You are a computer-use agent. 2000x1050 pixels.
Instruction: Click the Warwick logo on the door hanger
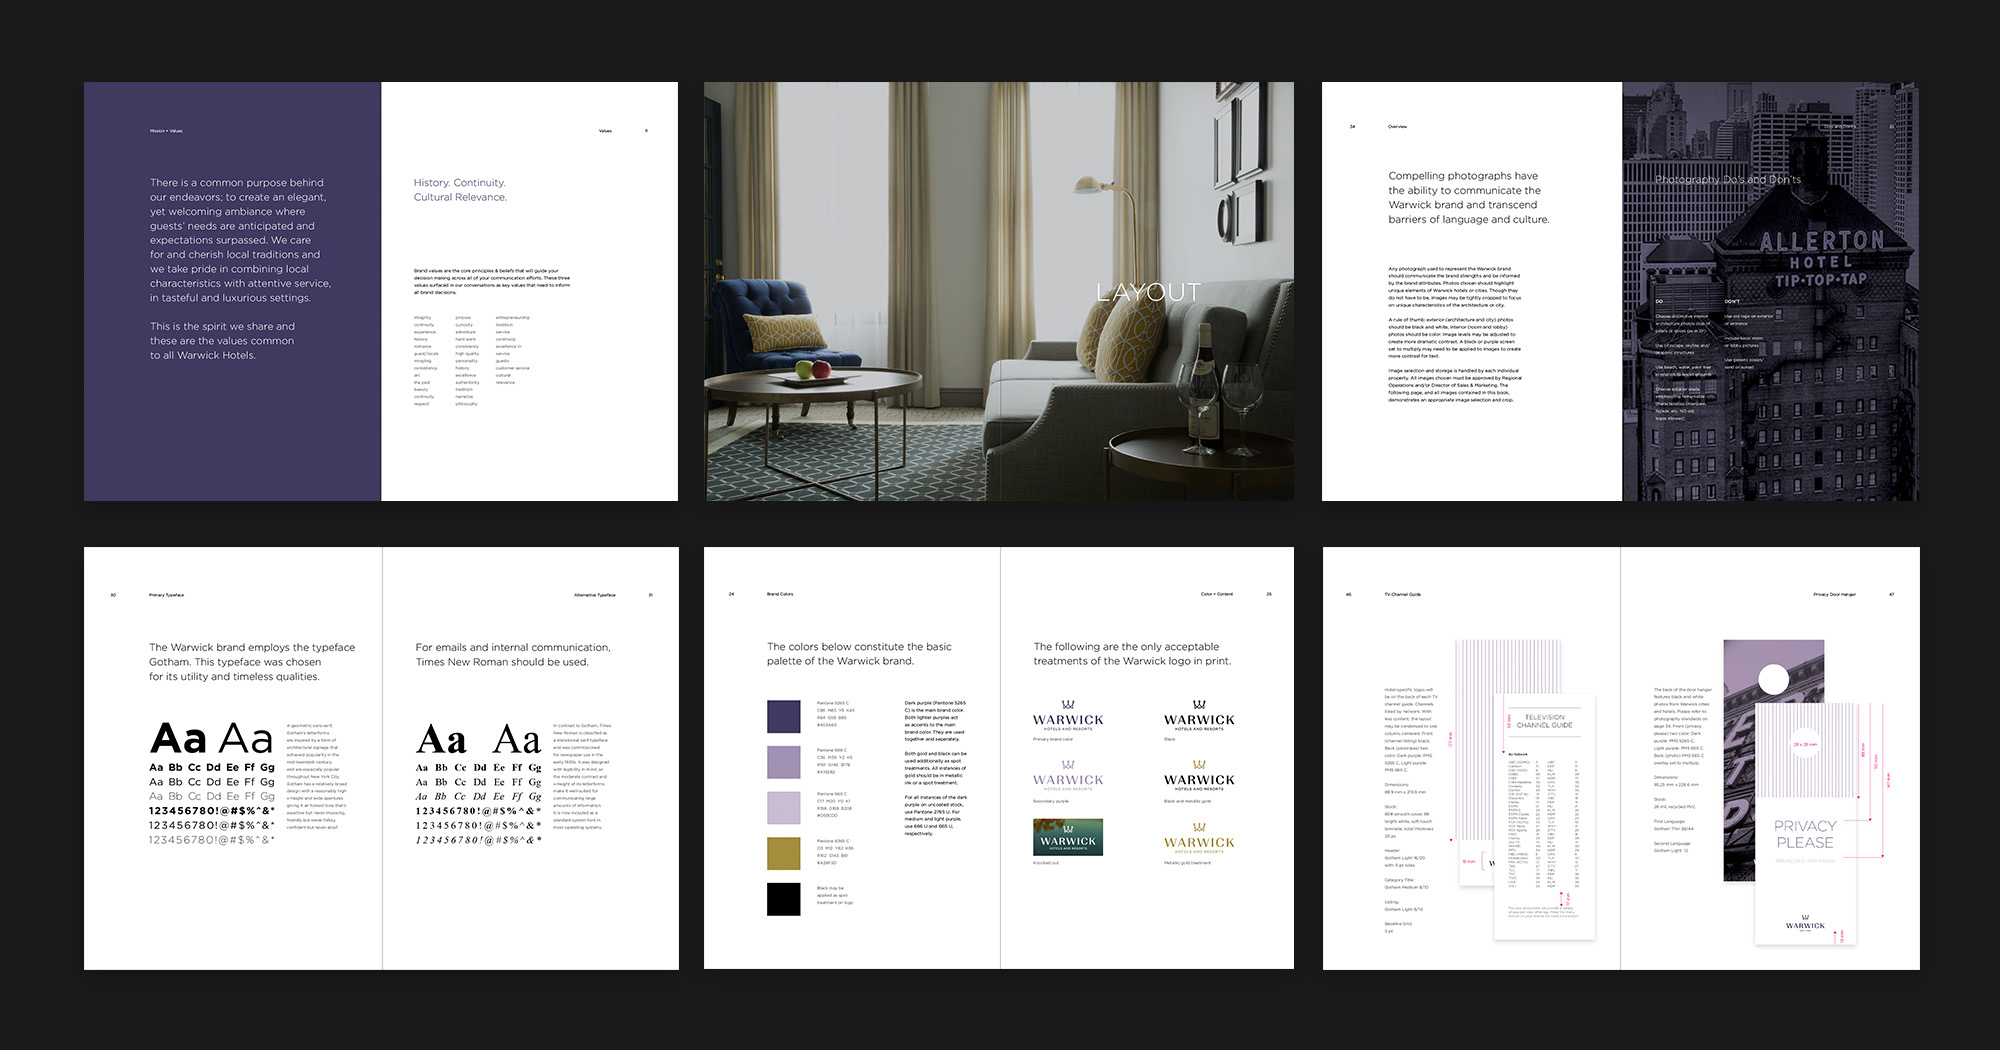point(1805,923)
